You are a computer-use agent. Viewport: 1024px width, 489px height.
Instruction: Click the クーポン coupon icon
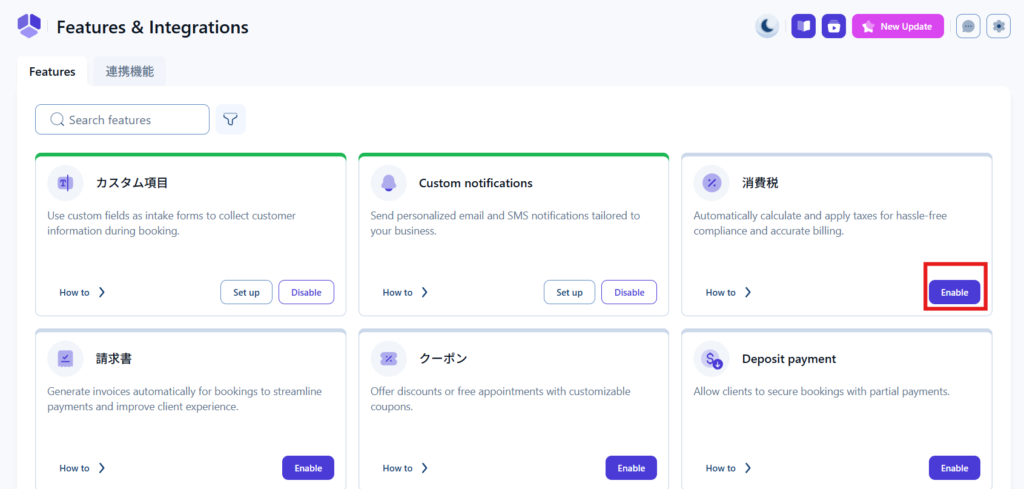389,359
